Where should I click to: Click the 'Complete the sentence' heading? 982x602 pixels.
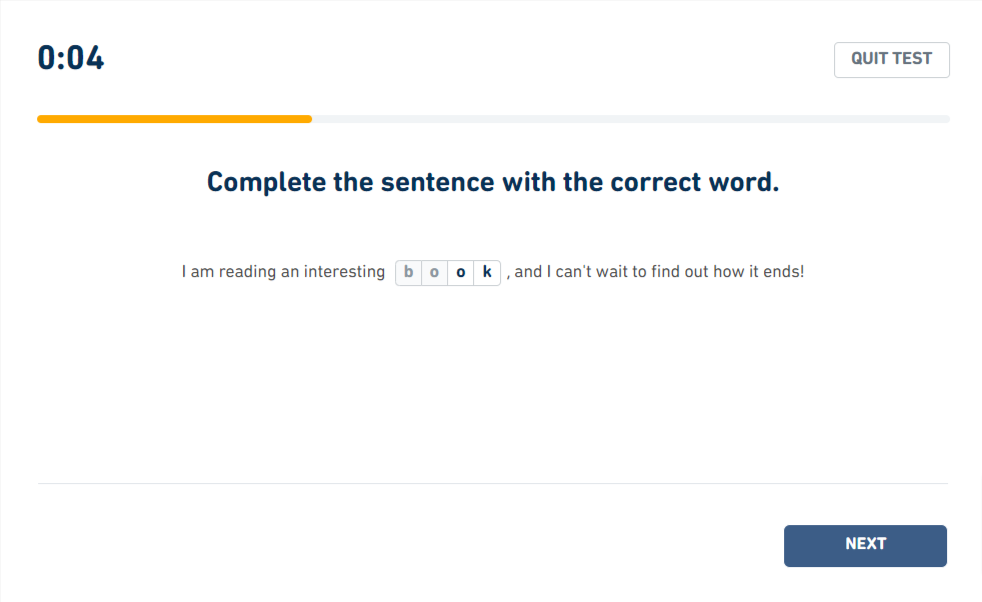(x=493, y=182)
